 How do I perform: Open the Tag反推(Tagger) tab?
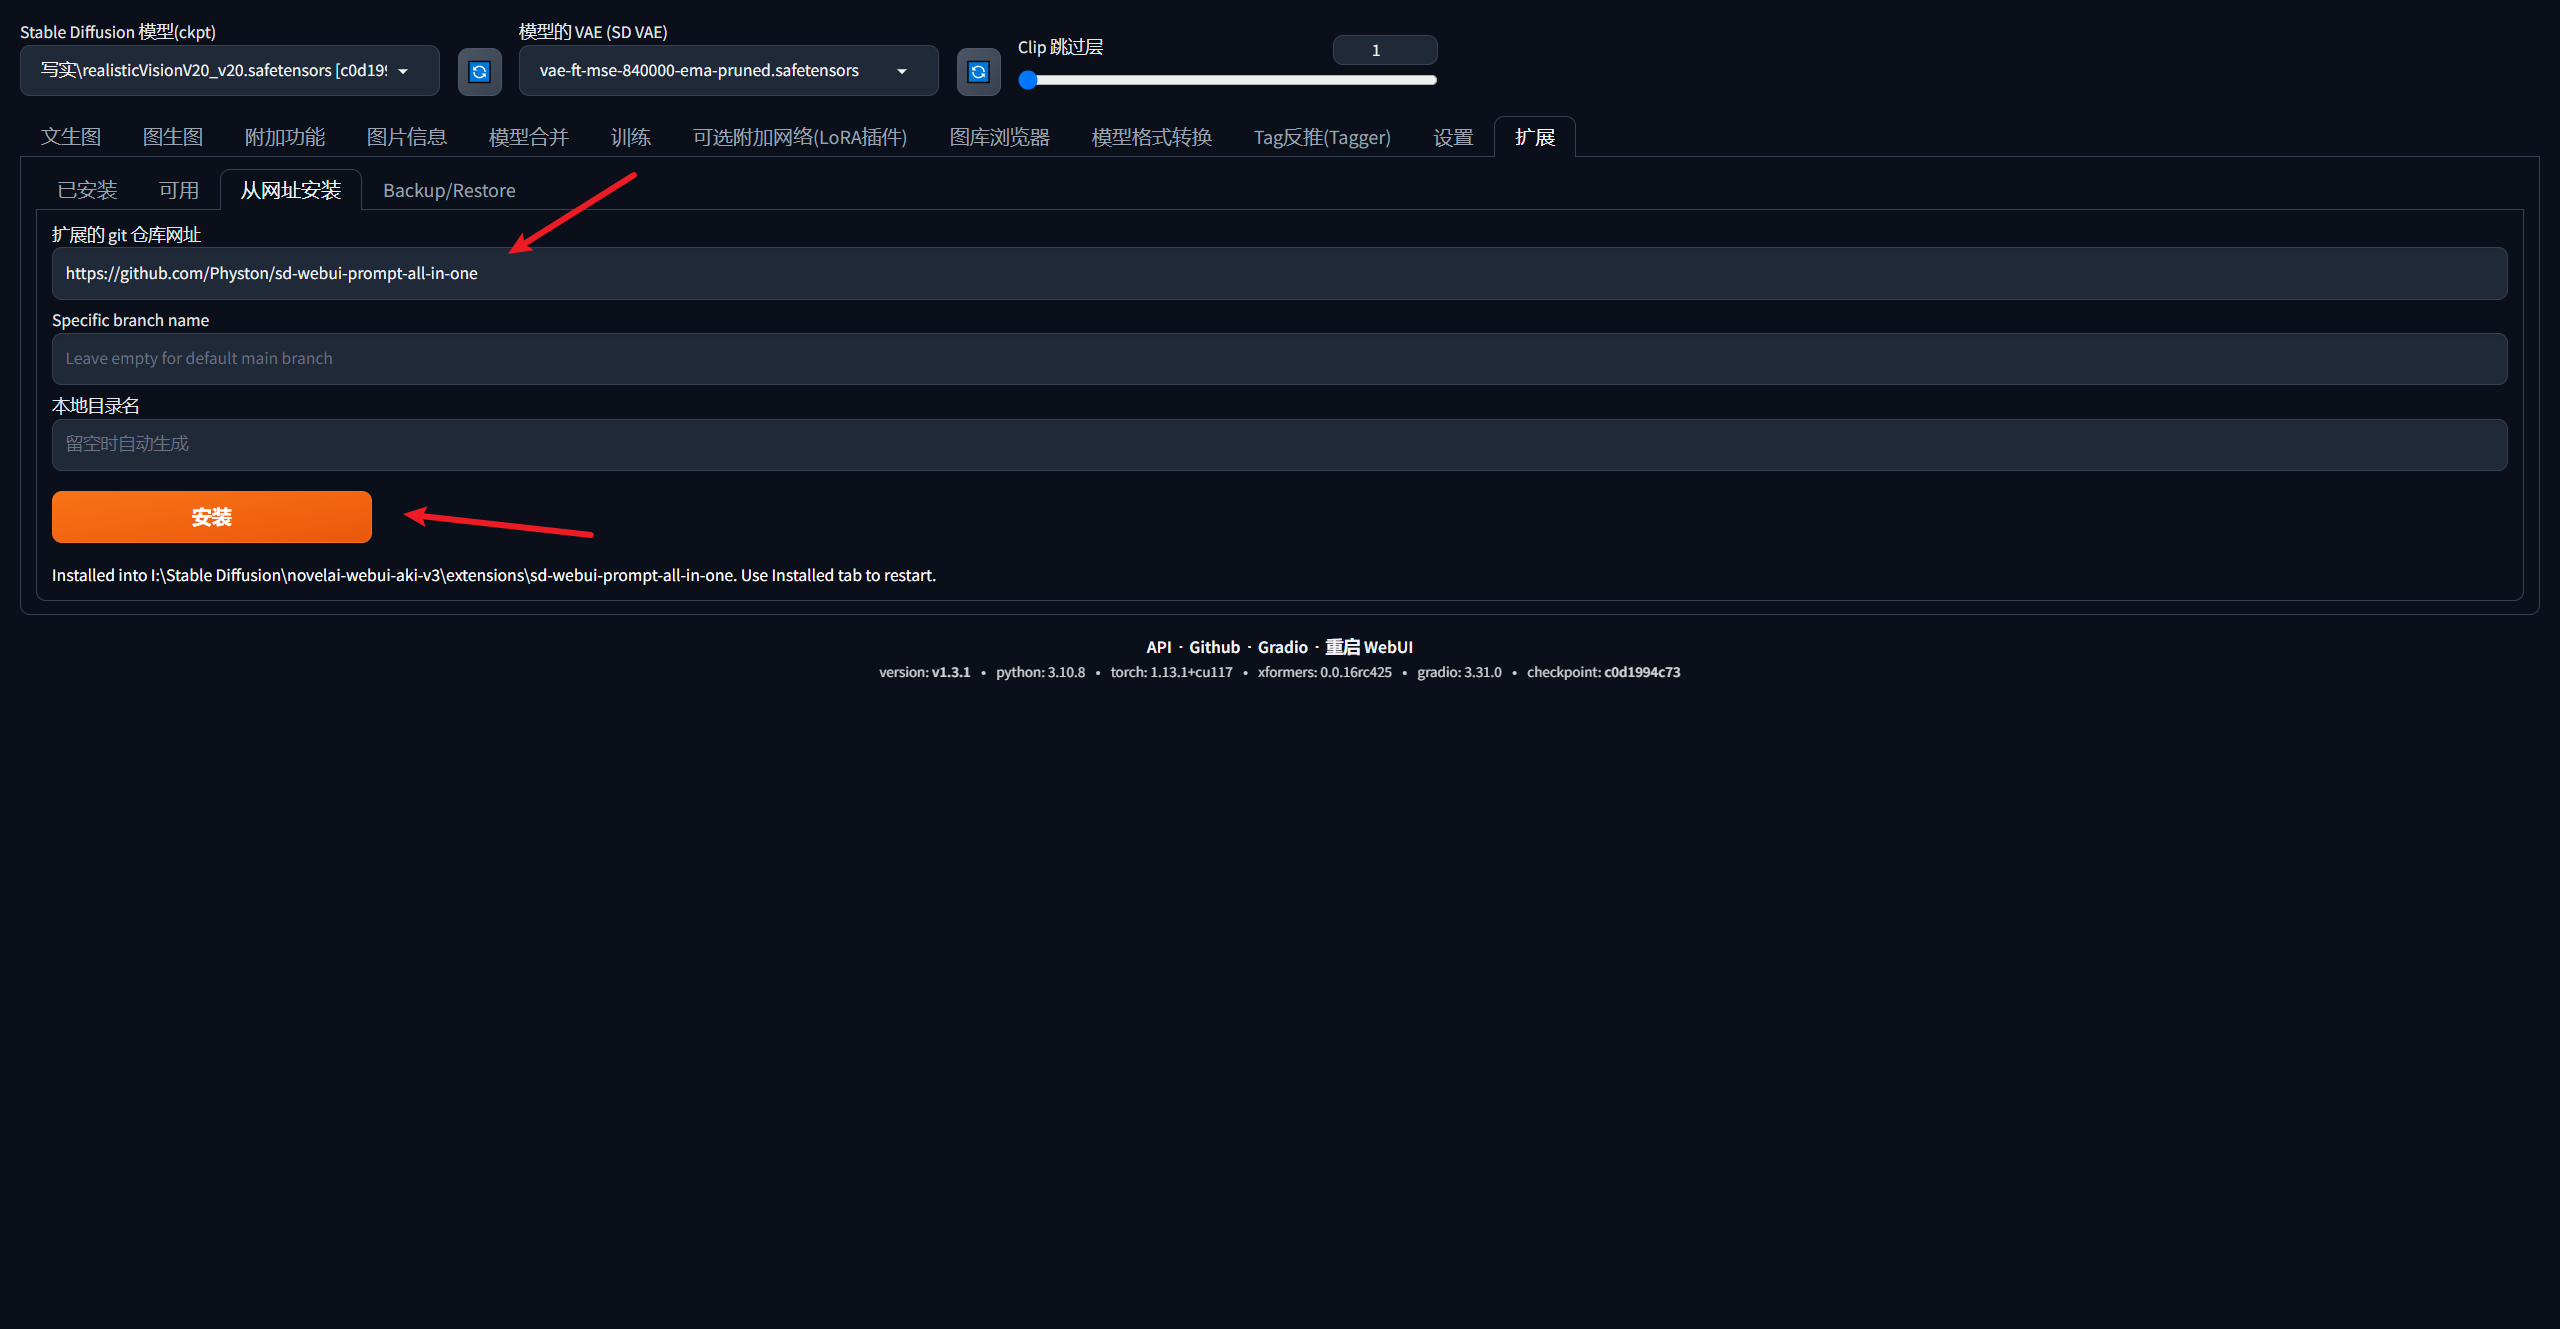click(x=1321, y=137)
